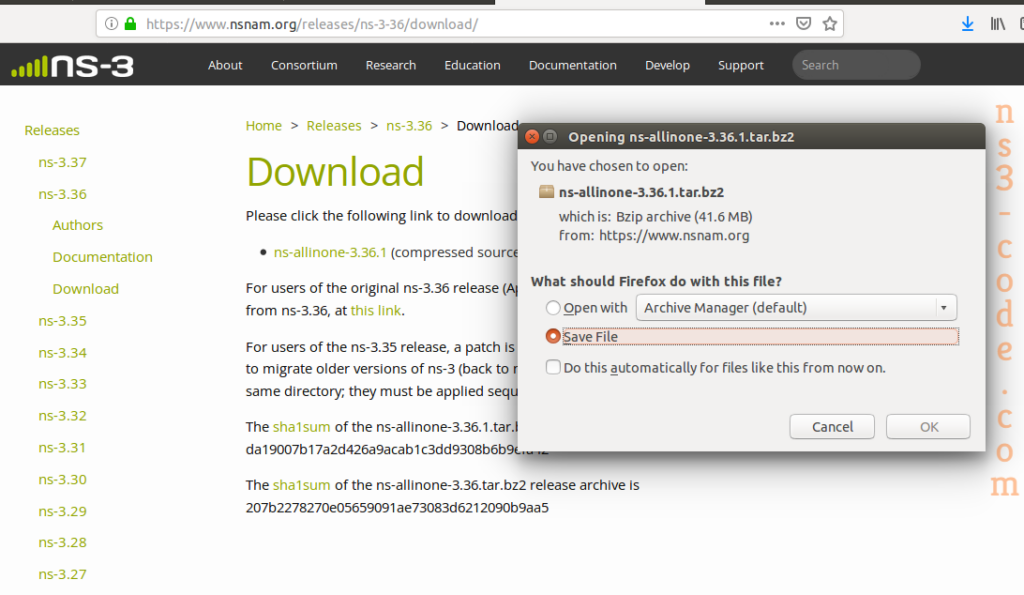Click the archive file icon in the dialog

(546, 191)
